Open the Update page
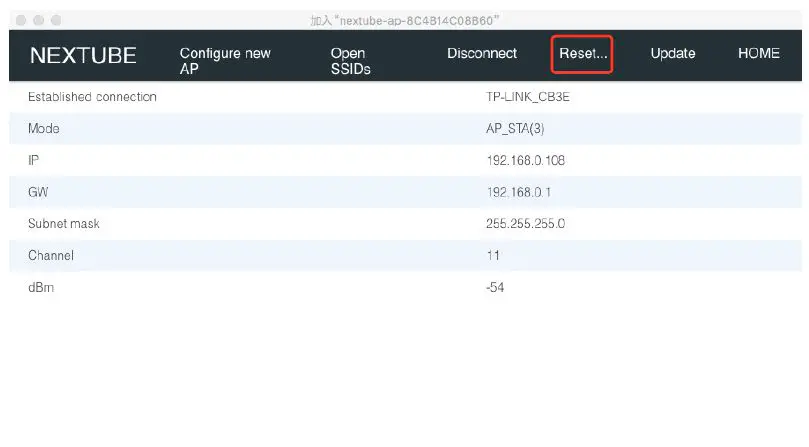Image resolution: width=809 pixels, height=447 pixels. coord(673,53)
